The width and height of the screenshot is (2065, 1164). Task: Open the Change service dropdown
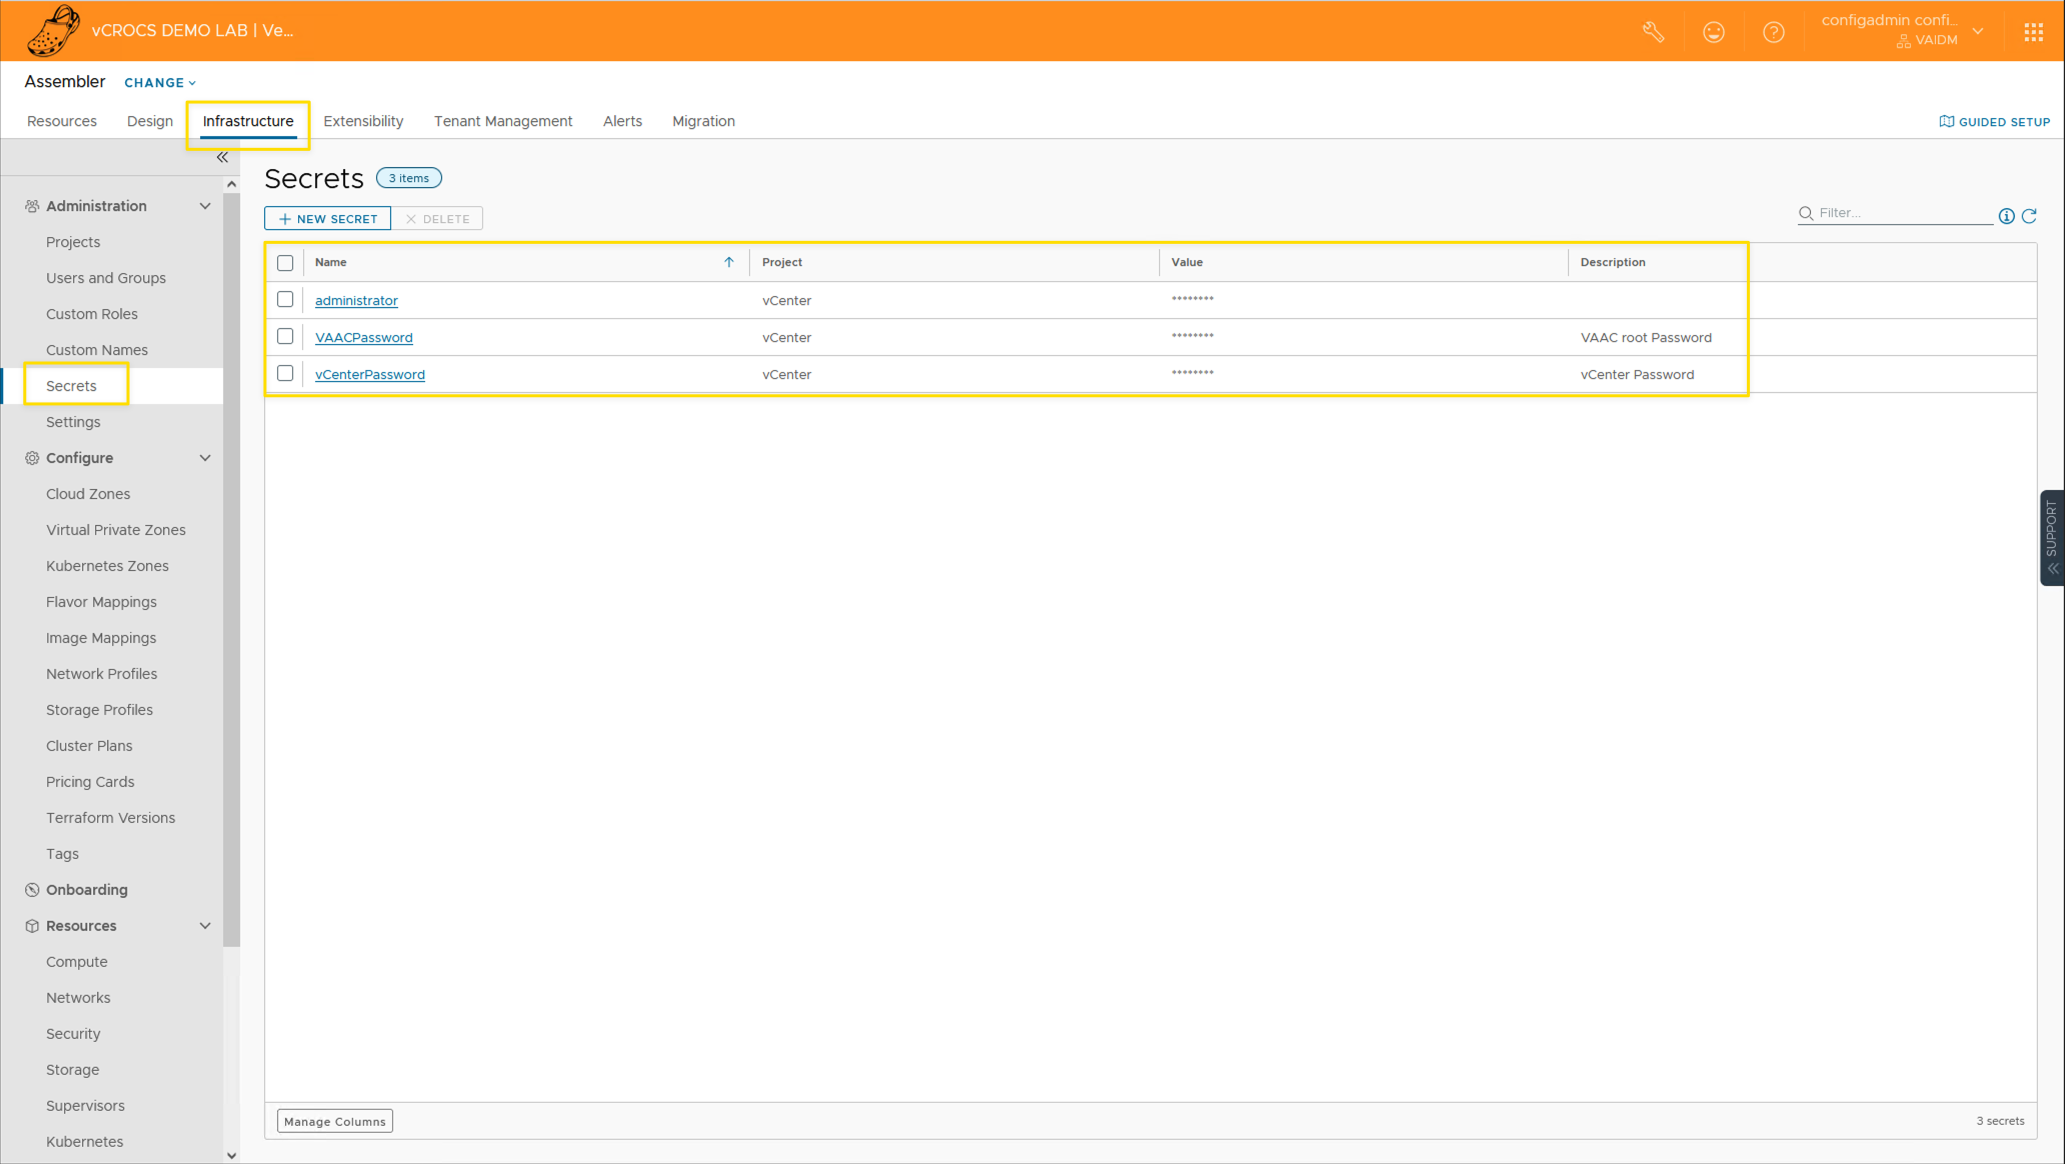(160, 83)
